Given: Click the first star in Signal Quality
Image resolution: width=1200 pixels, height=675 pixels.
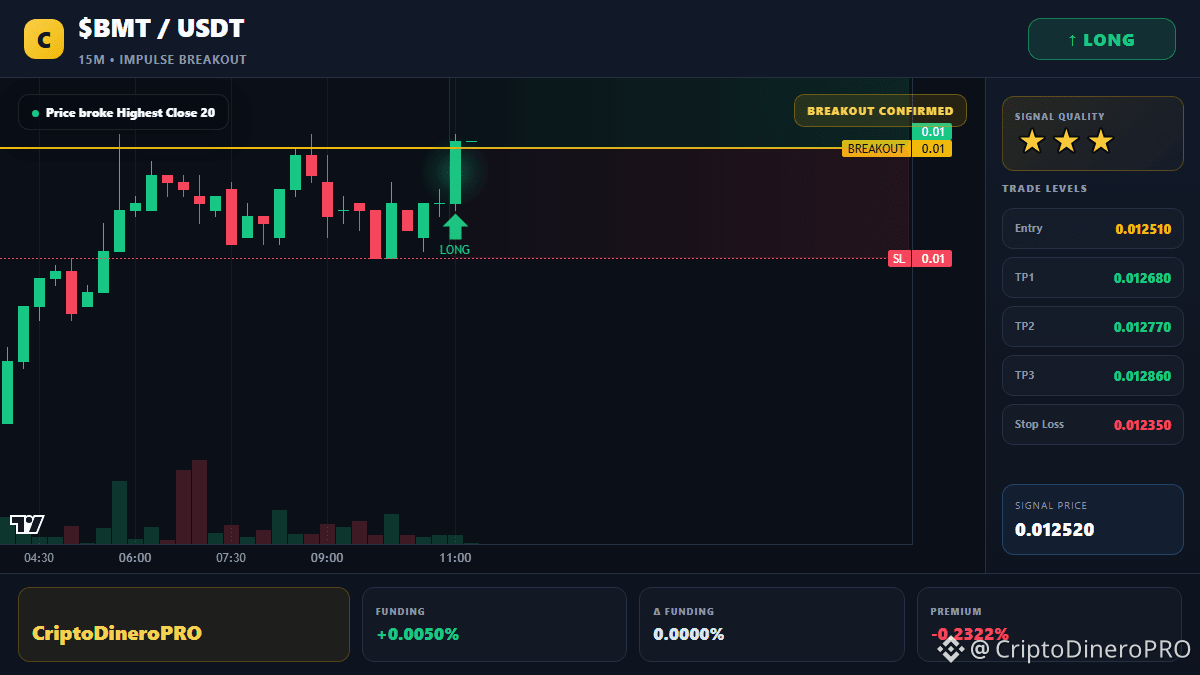Looking at the screenshot, I should coord(1032,142).
